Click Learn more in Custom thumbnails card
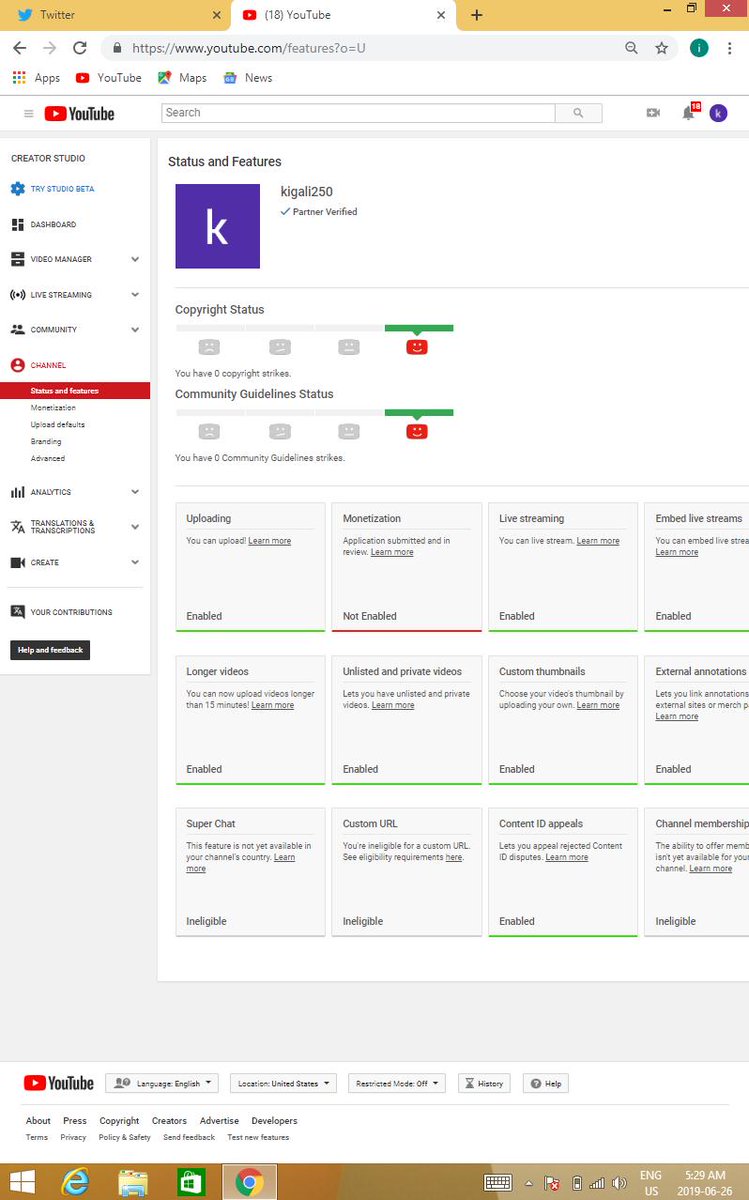 coord(598,705)
